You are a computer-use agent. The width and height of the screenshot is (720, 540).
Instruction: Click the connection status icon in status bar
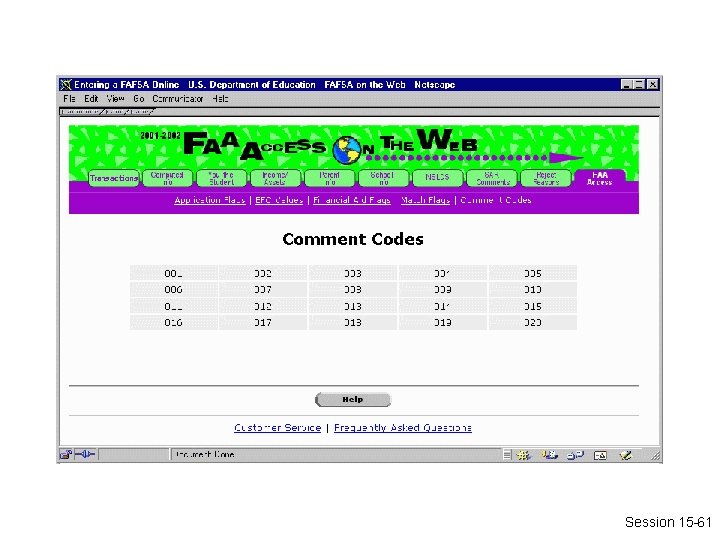(84, 455)
